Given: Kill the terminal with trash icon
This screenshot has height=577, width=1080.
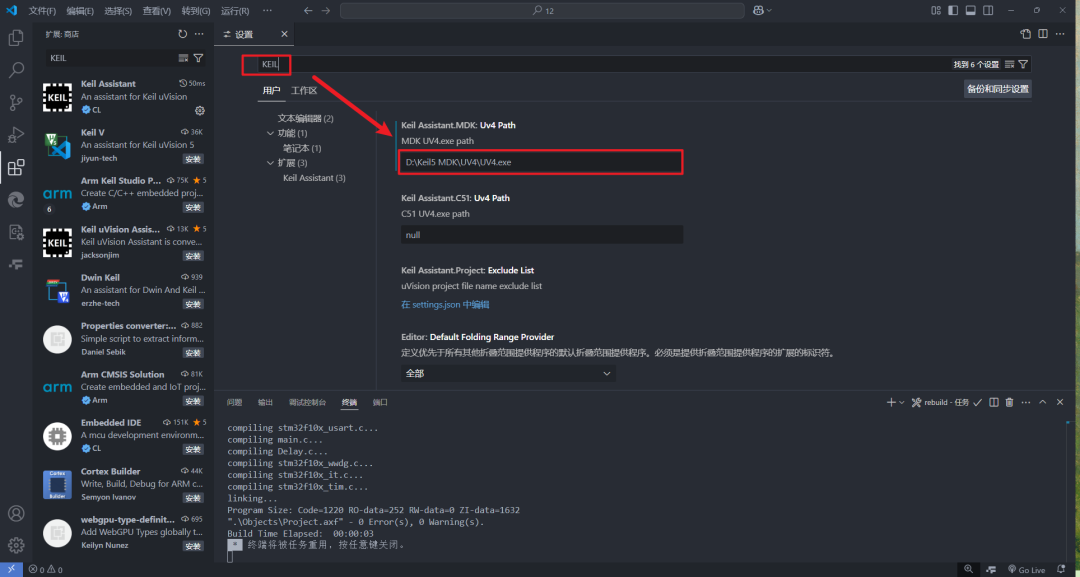Looking at the screenshot, I should click(1009, 402).
